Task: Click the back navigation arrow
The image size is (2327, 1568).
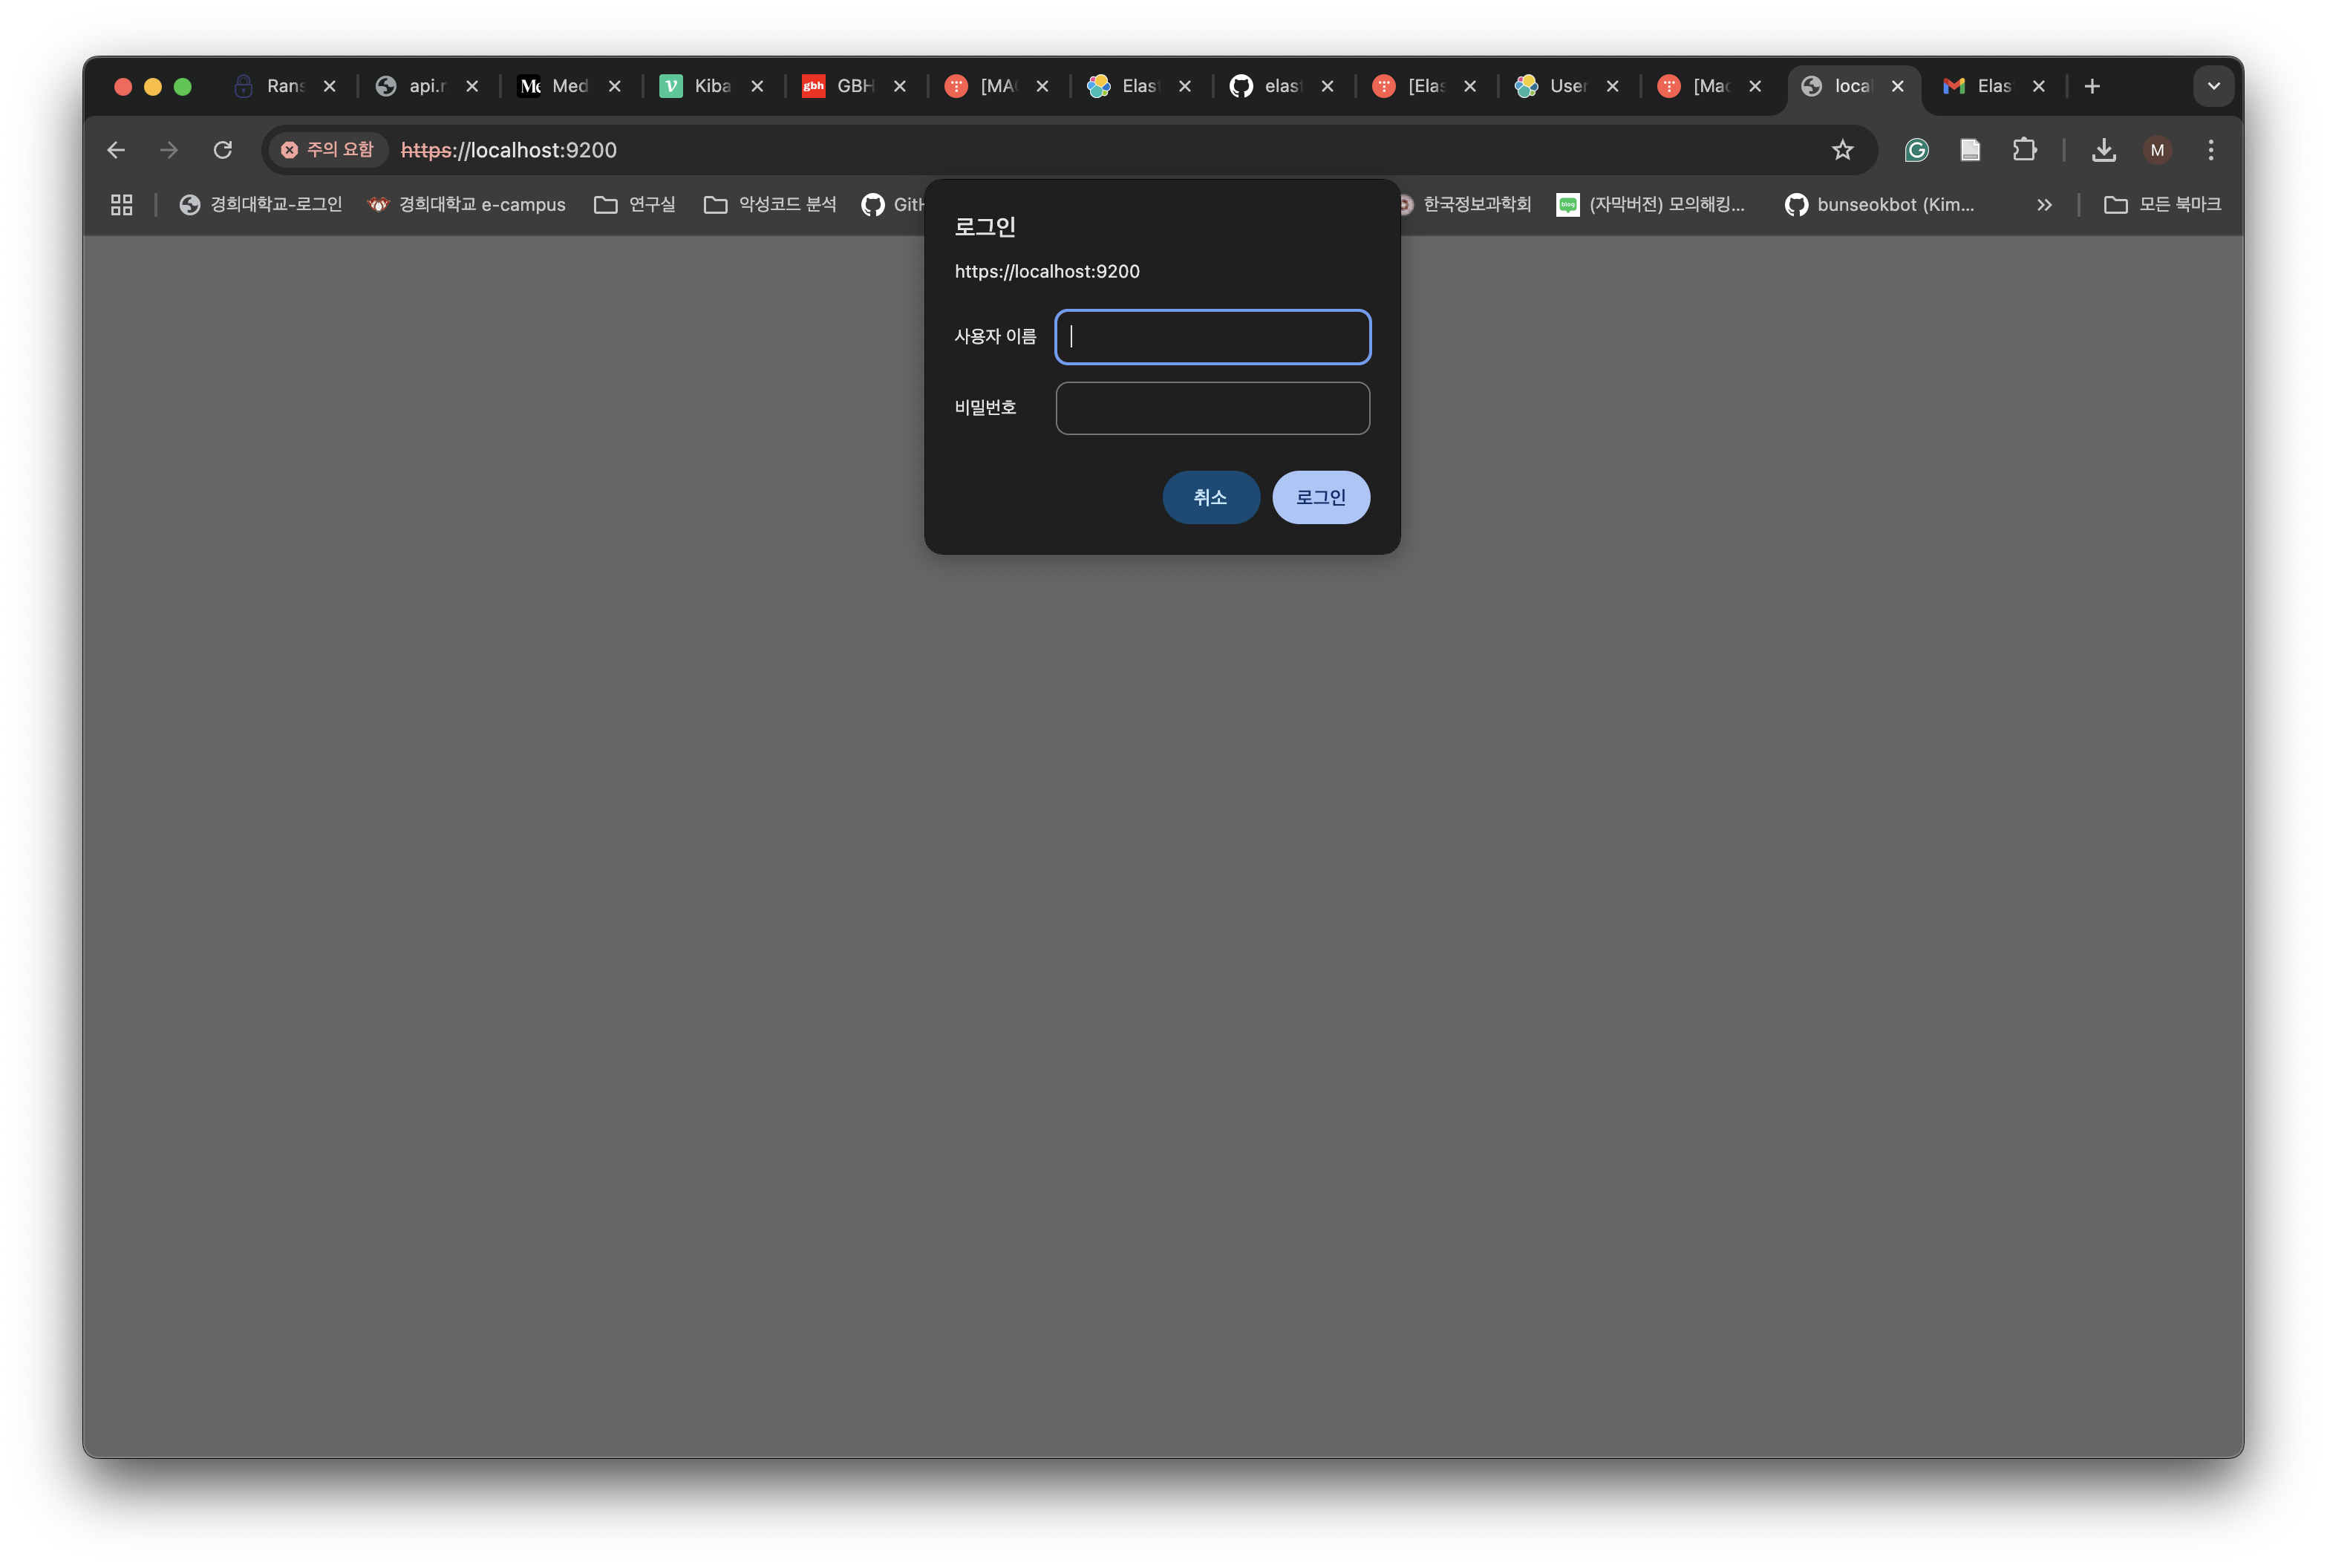Action: pos(116,150)
